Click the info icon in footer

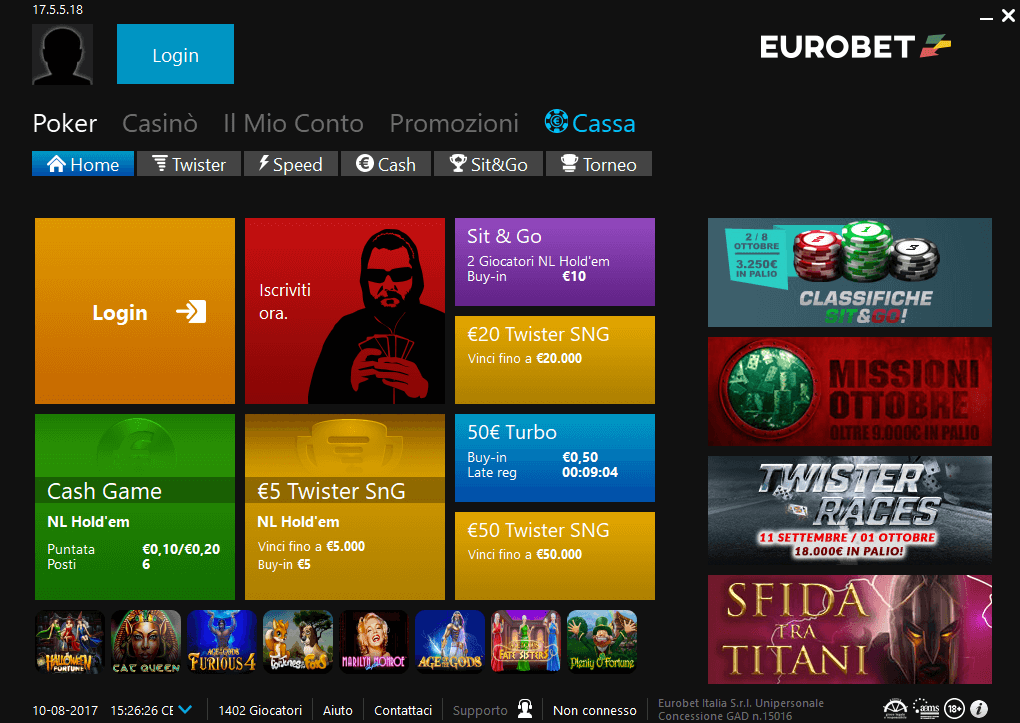point(978,709)
